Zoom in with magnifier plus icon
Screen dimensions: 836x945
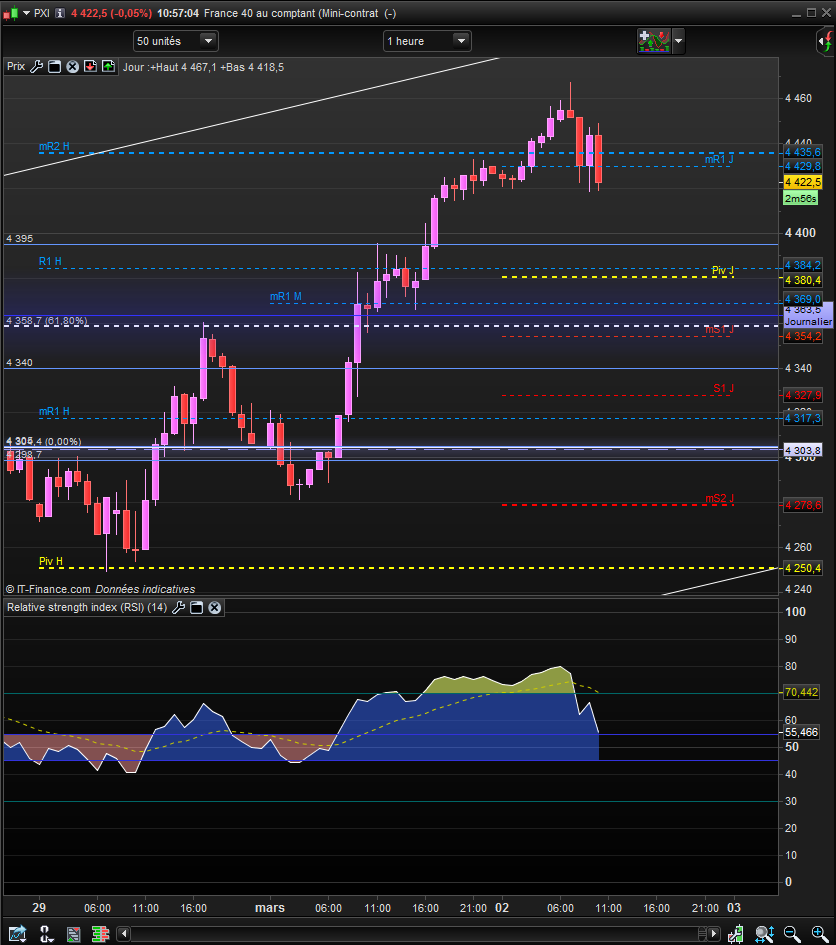(820, 934)
